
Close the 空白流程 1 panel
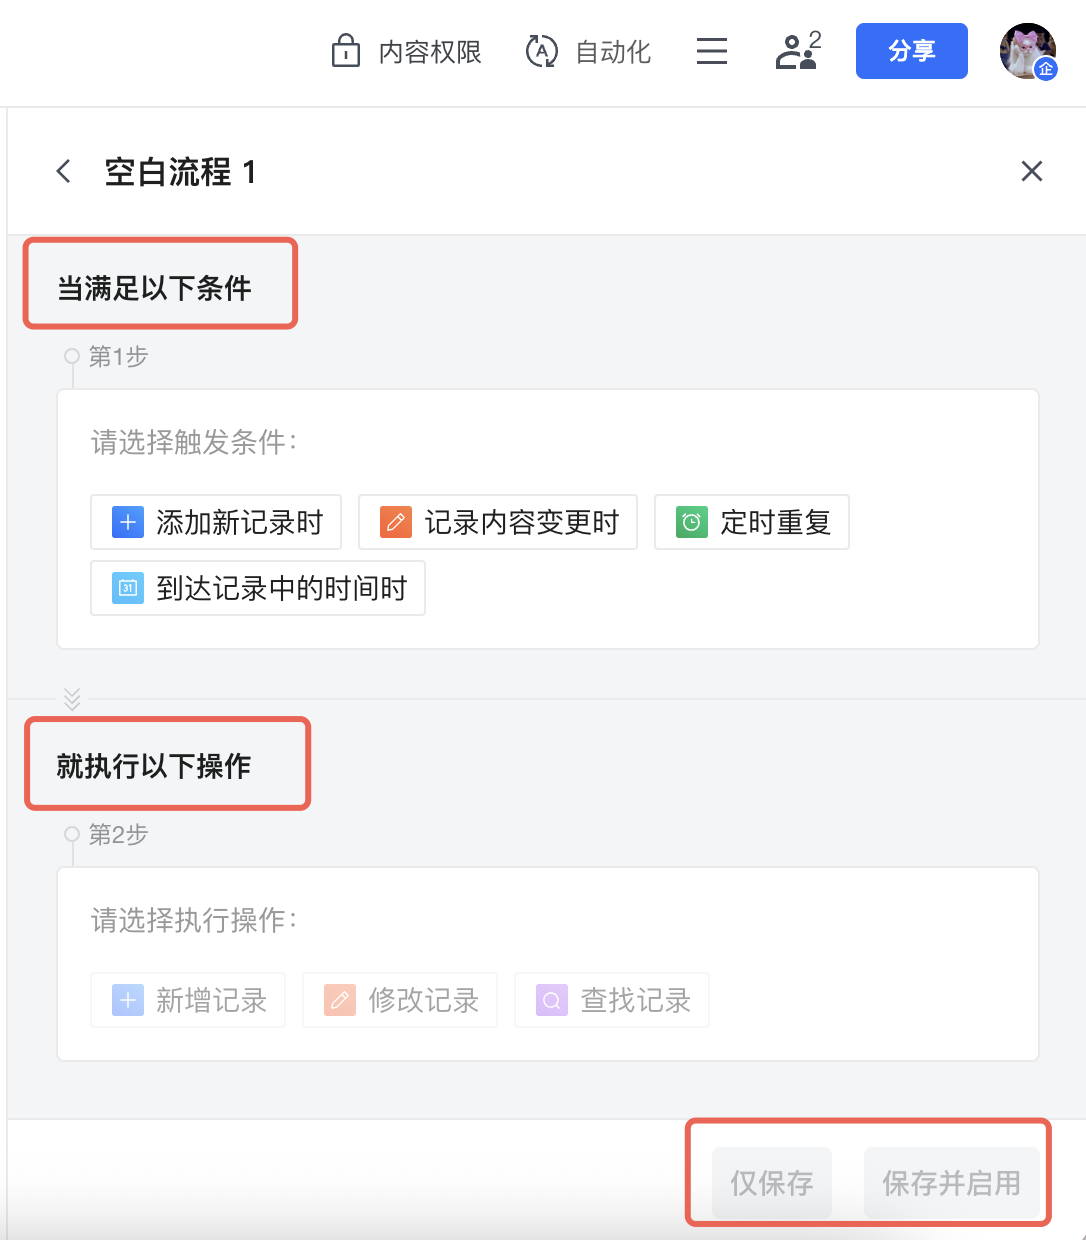pyautogui.click(x=1032, y=172)
